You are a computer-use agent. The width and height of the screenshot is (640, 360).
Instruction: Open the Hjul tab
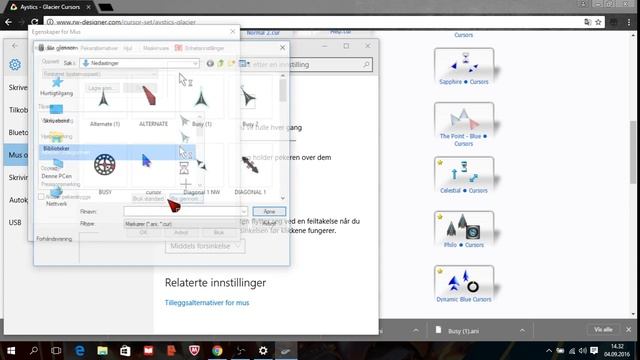pyautogui.click(x=128, y=48)
